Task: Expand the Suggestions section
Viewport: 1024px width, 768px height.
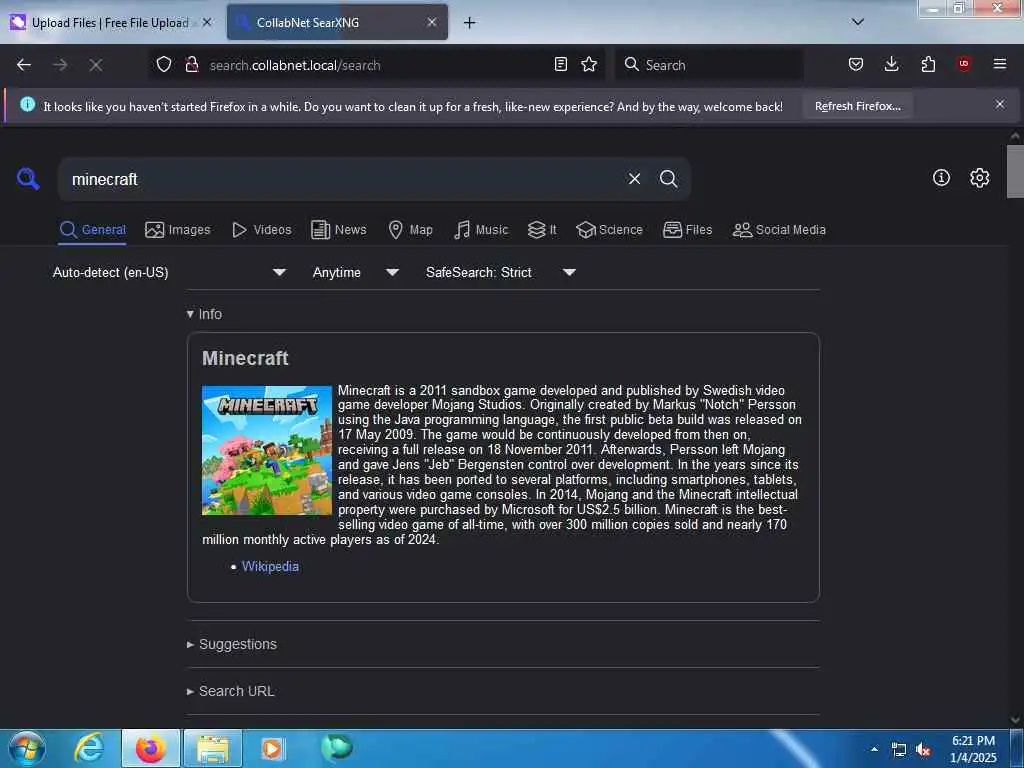Action: point(232,644)
